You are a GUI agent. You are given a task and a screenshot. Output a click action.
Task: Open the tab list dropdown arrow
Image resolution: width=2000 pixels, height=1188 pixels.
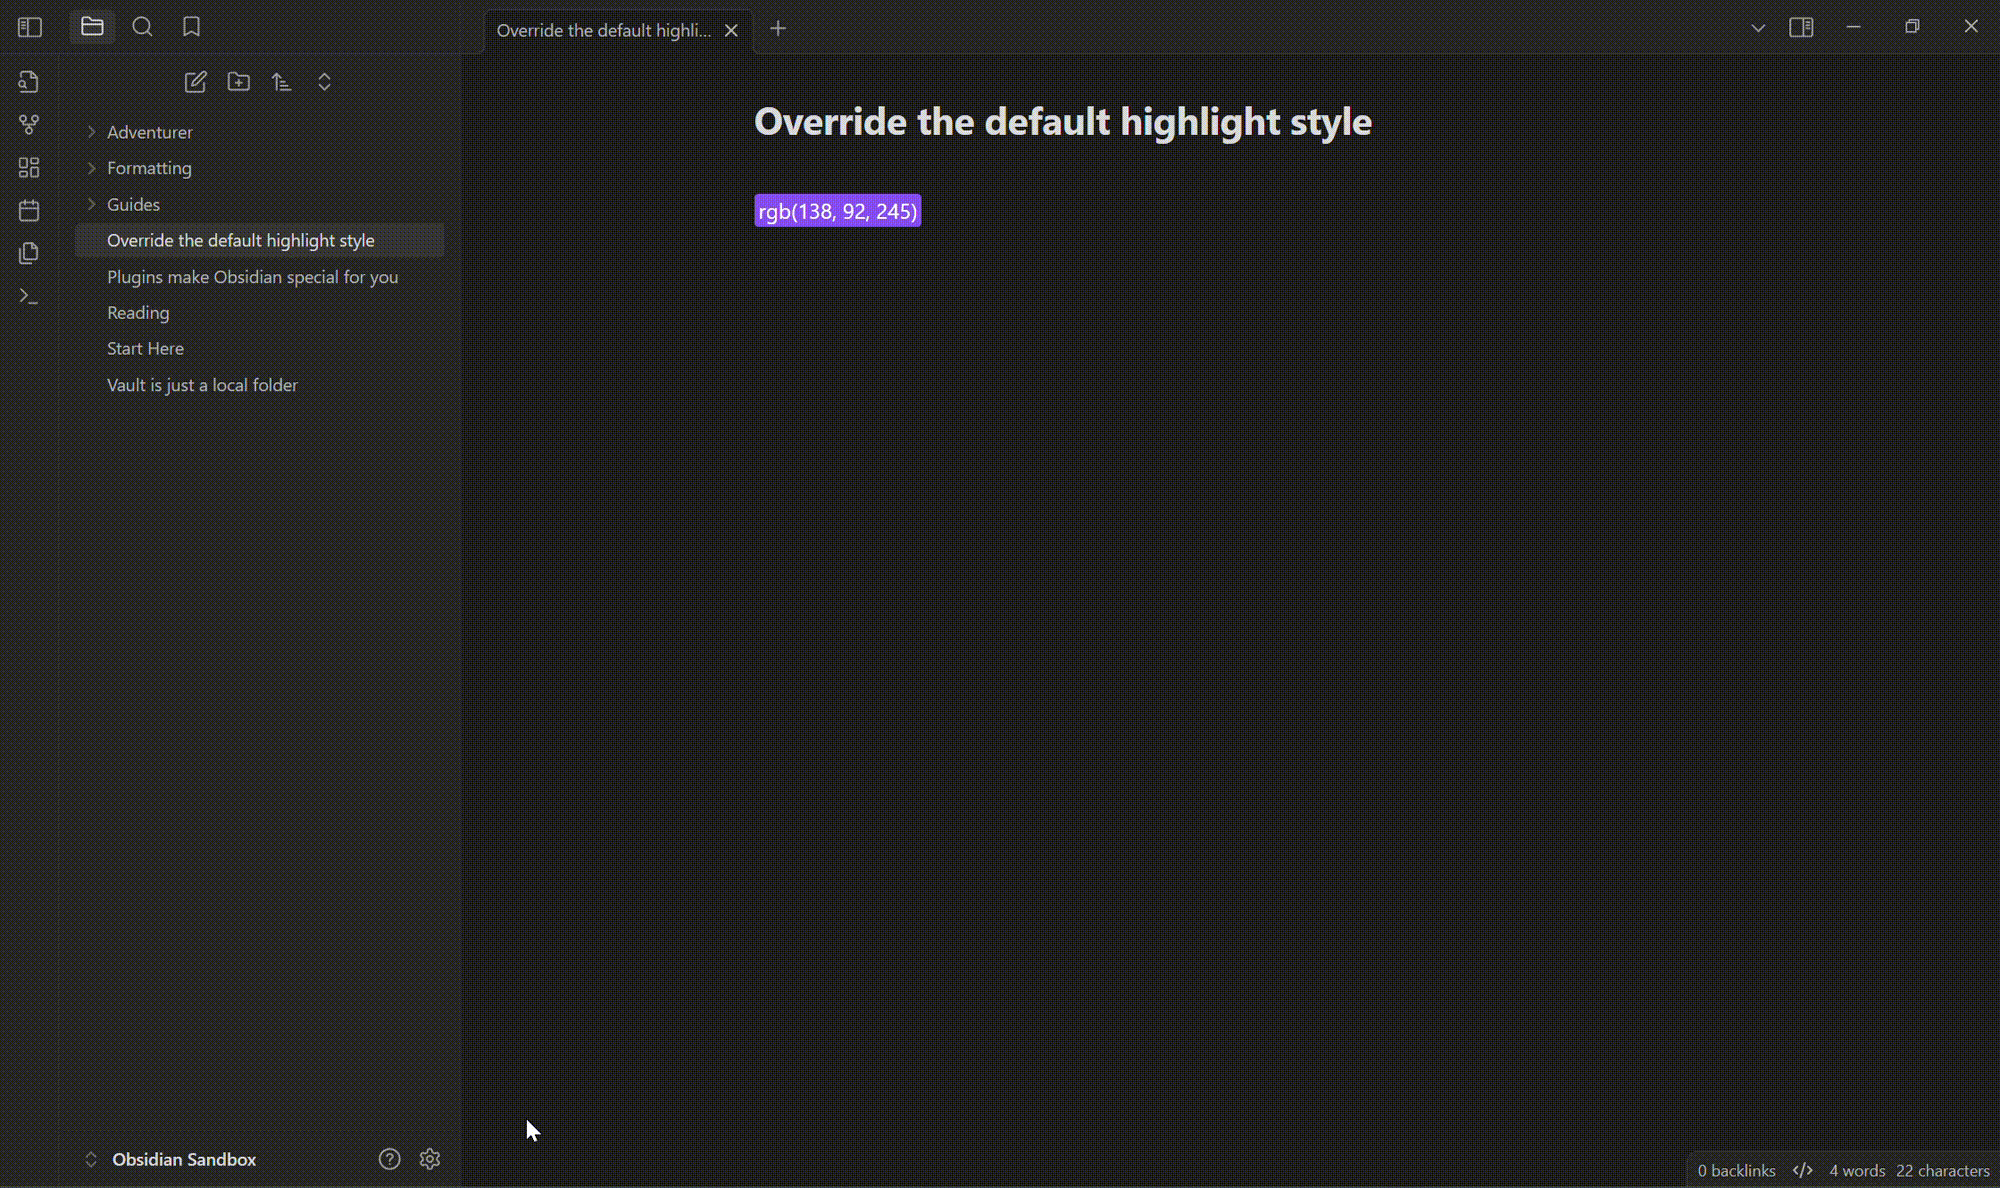[x=1757, y=28]
